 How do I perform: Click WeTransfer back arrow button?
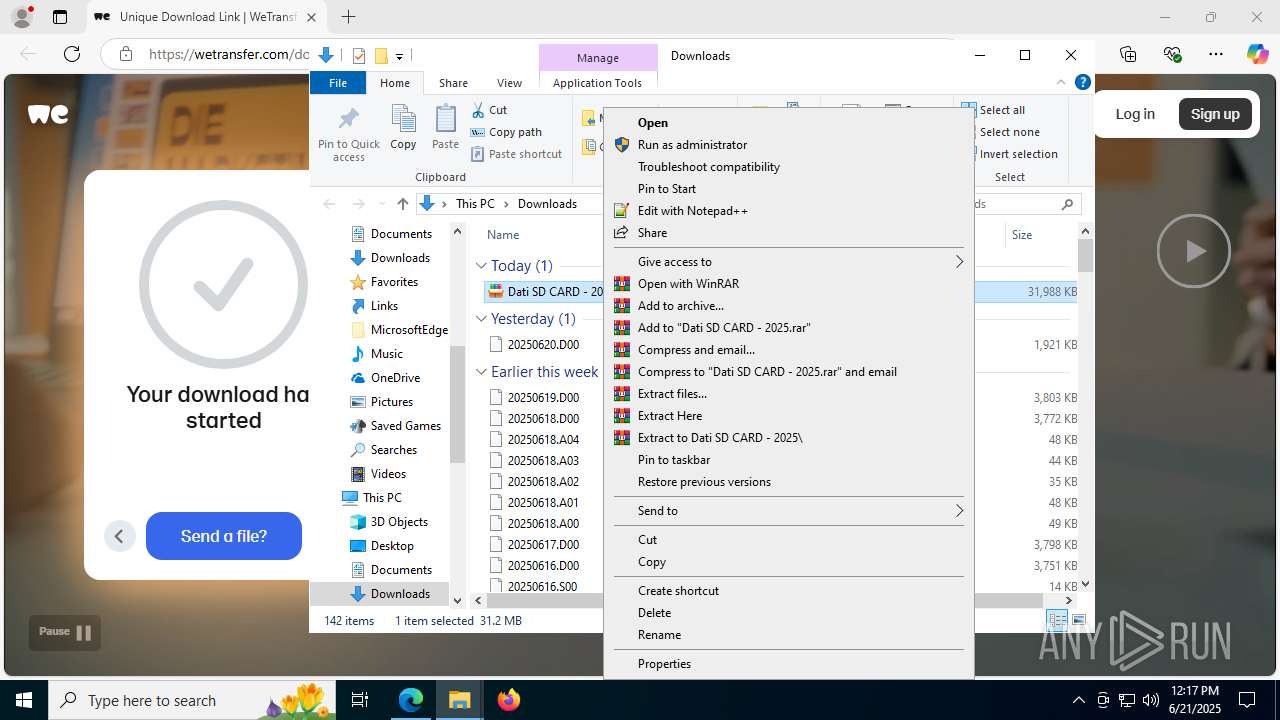[x=119, y=536]
